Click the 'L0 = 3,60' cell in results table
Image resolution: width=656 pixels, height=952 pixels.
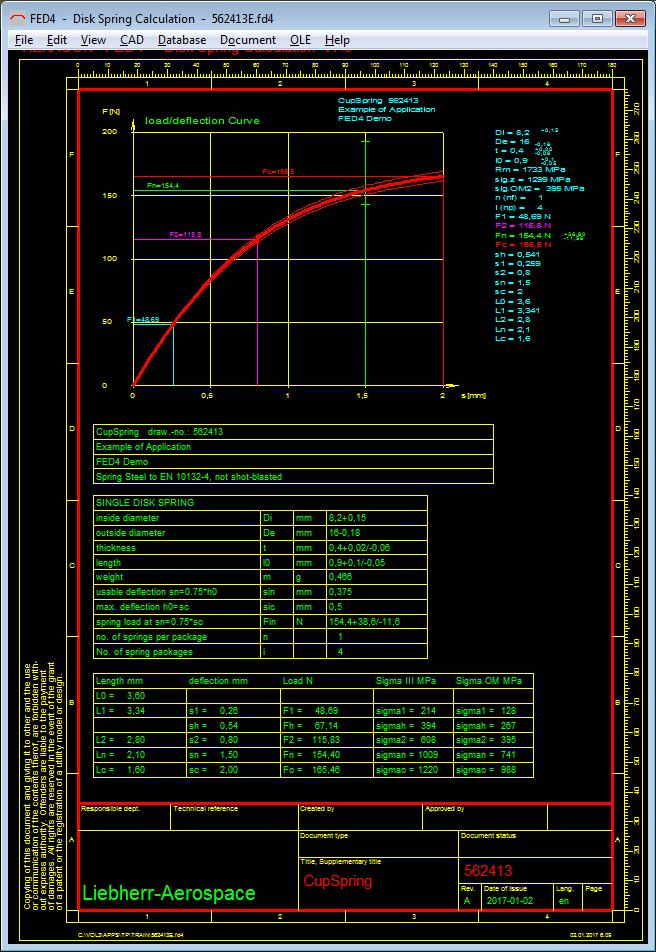pos(140,696)
